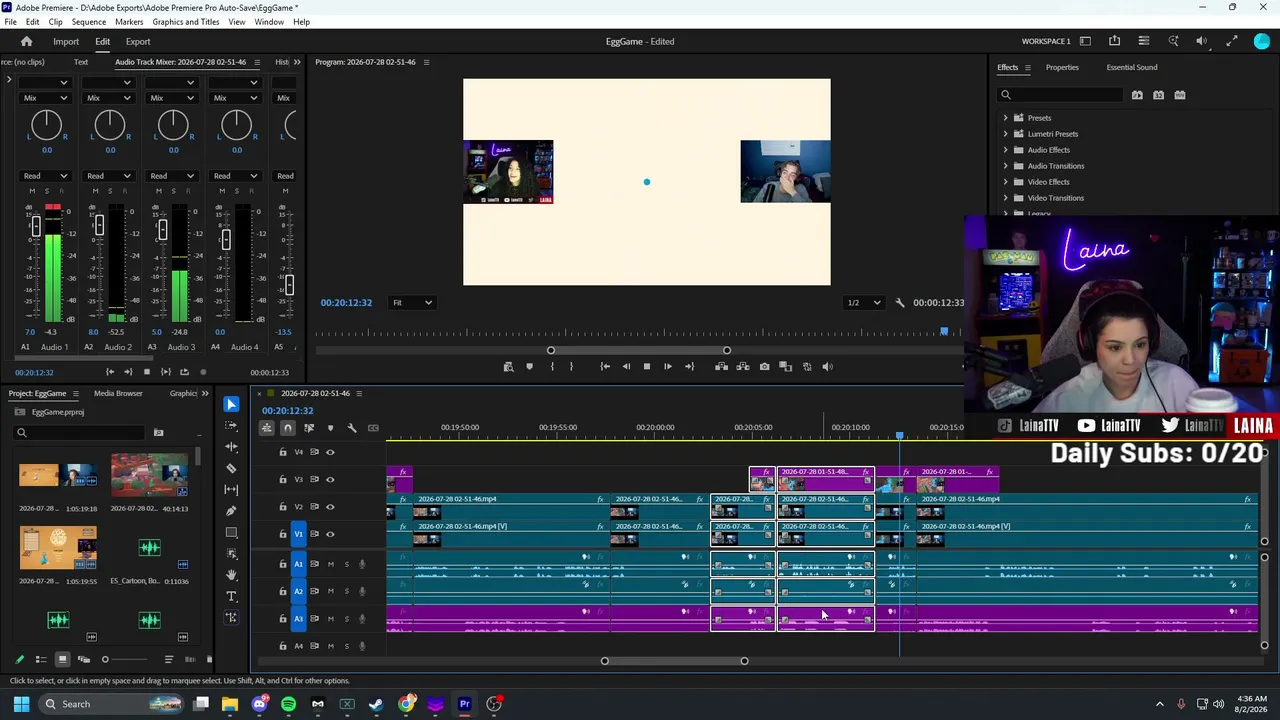Choose the Rectangle tool
The width and height of the screenshot is (1280, 720).
pyautogui.click(x=231, y=532)
